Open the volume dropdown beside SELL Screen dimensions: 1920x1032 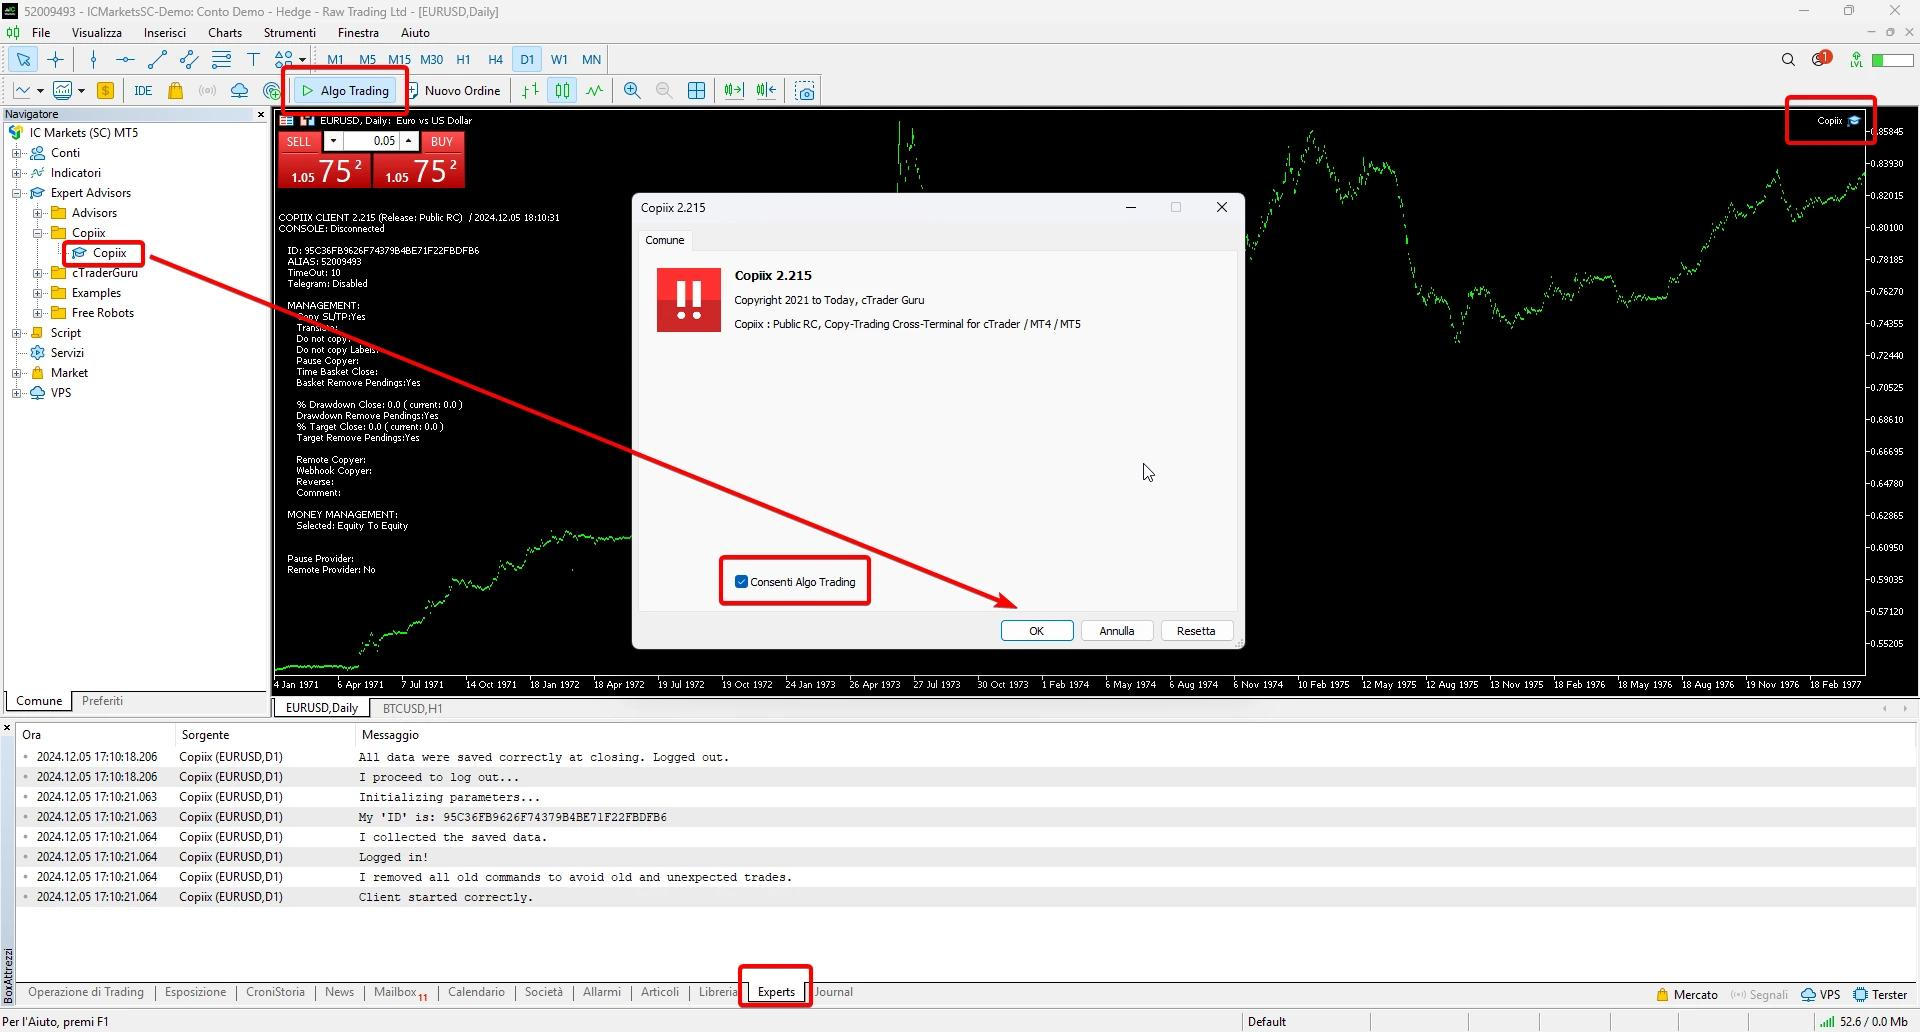point(333,141)
